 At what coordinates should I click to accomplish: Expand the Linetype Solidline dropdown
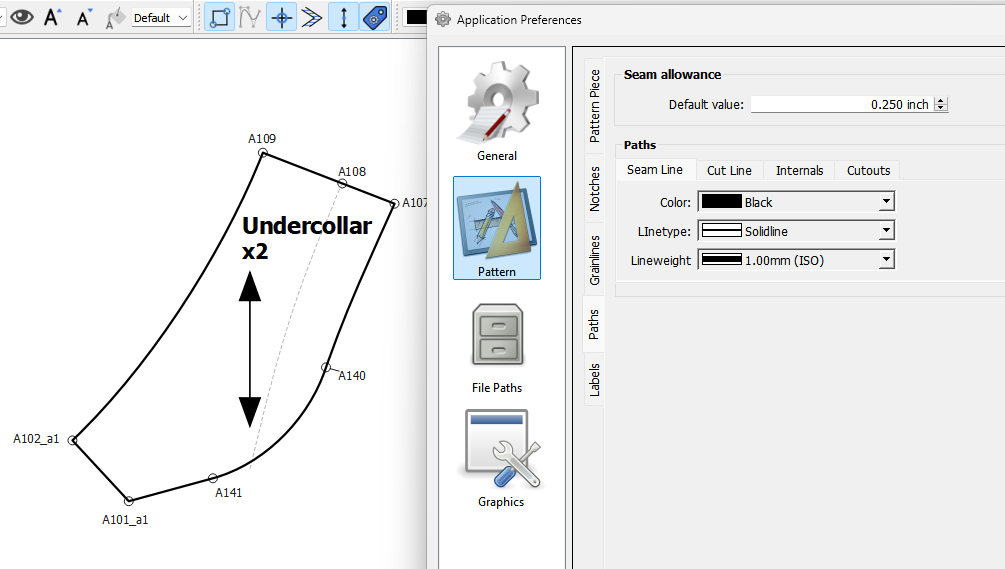(x=796, y=231)
